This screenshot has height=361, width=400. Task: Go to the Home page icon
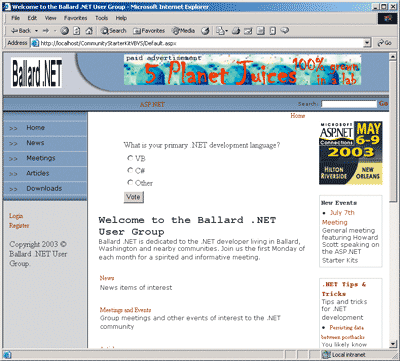[89, 31]
